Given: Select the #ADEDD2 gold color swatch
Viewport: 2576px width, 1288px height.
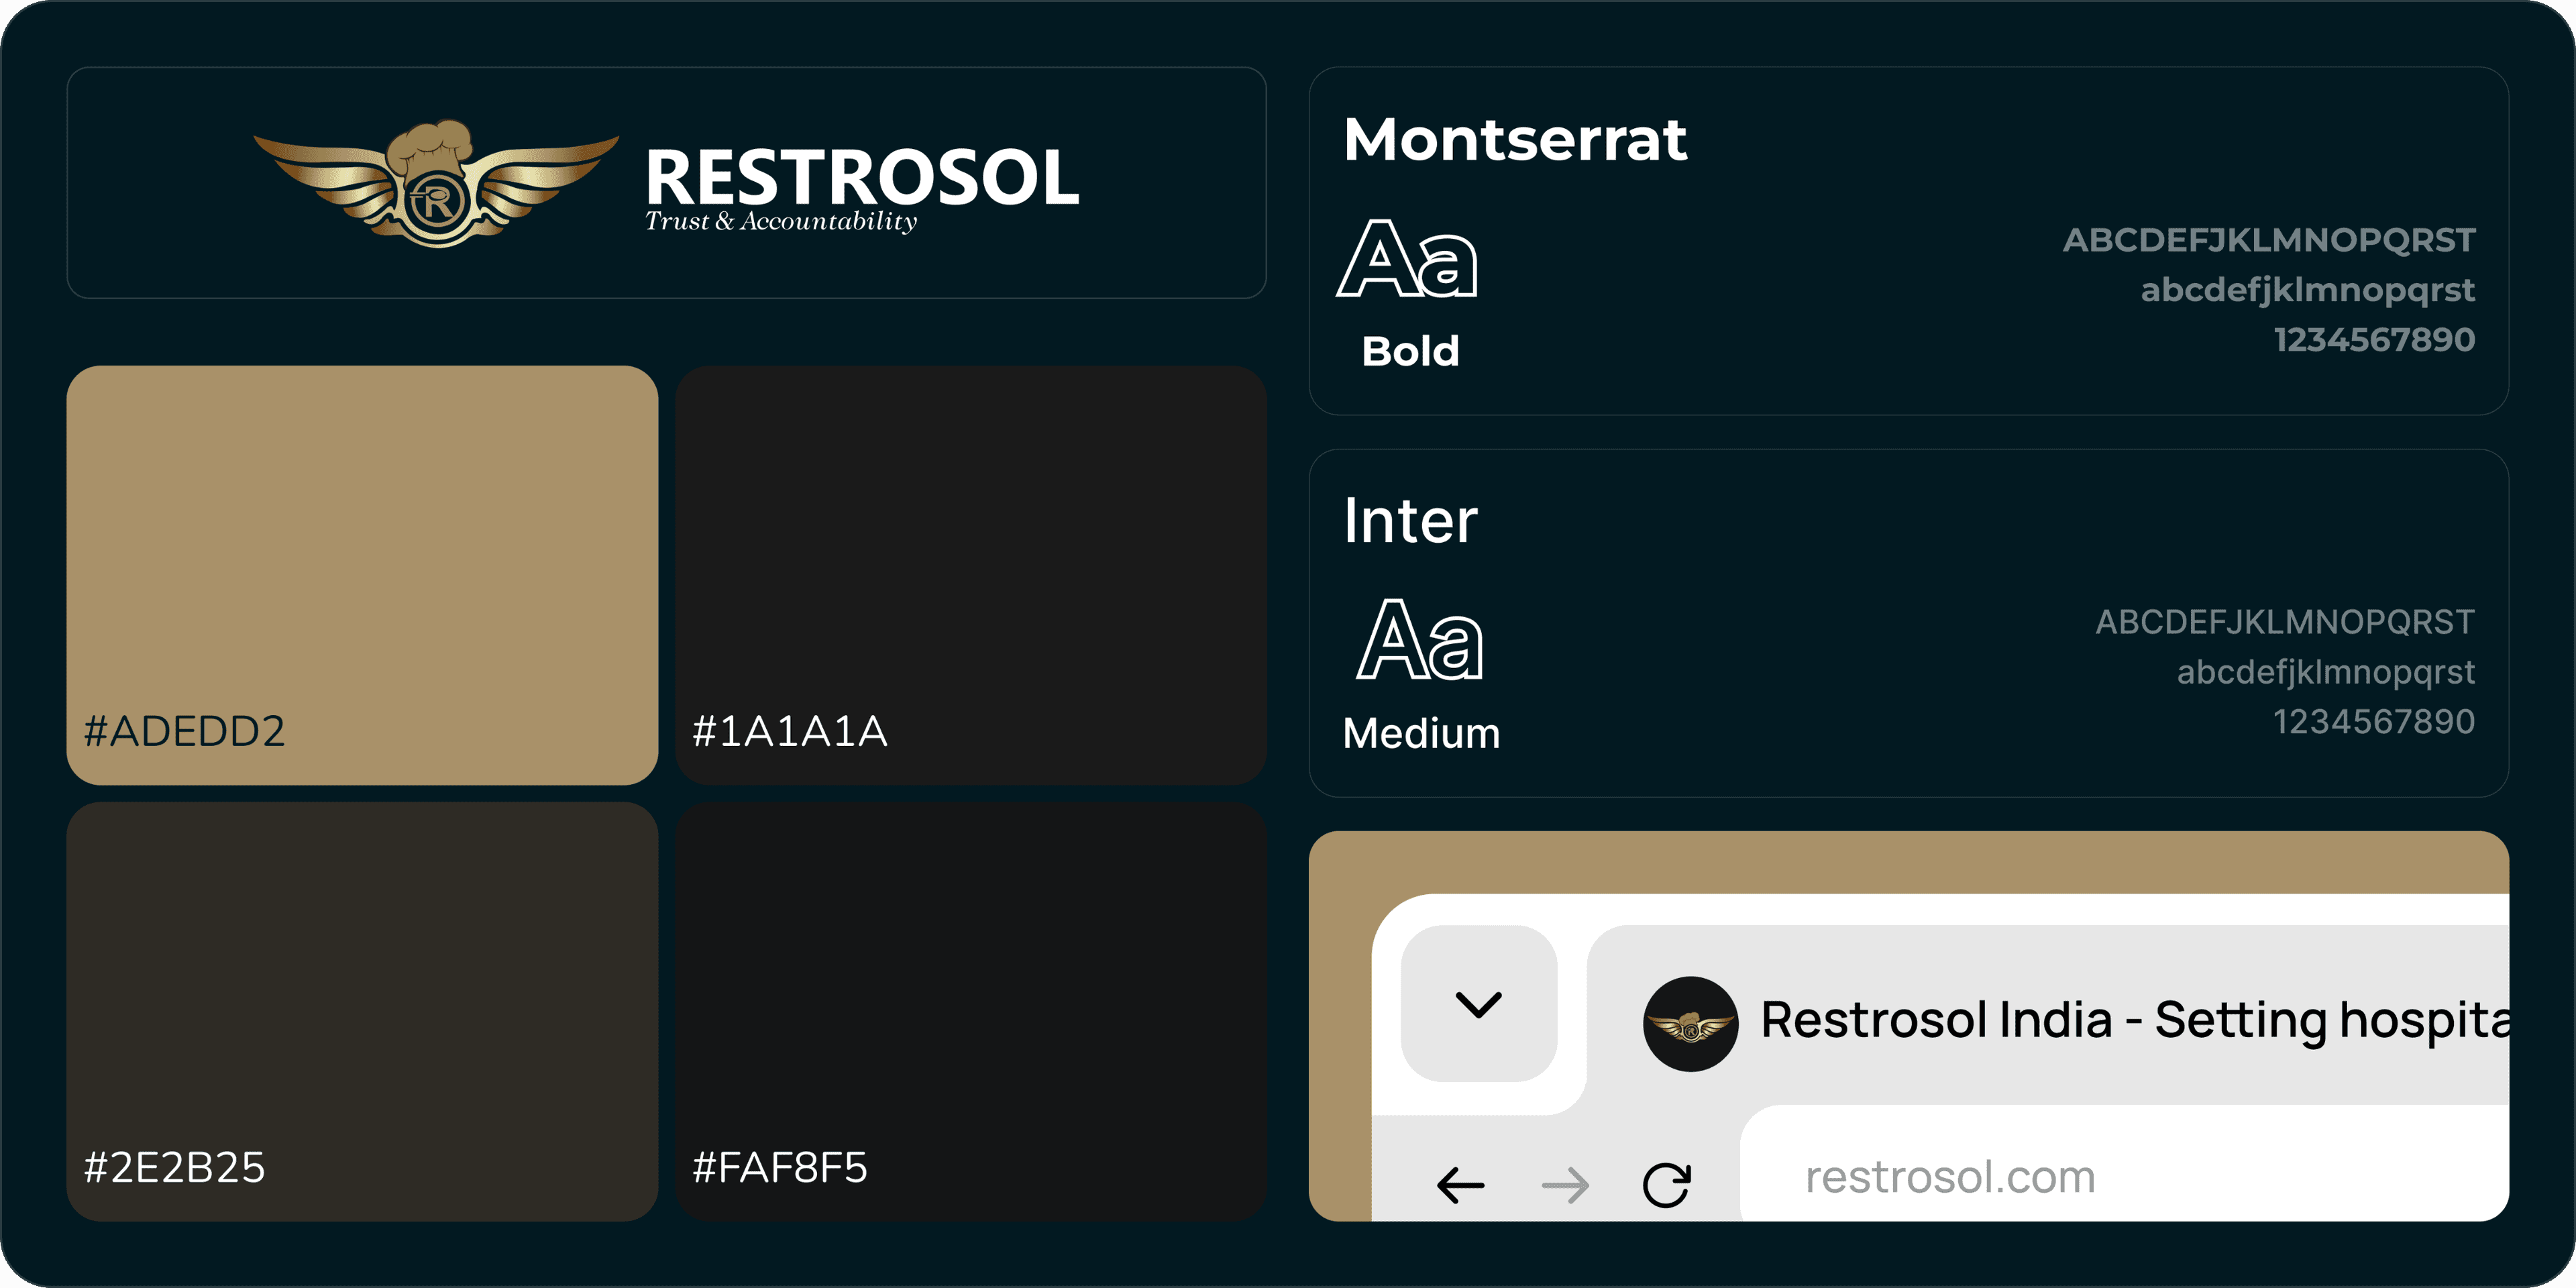Looking at the screenshot, I should [362, 575].
